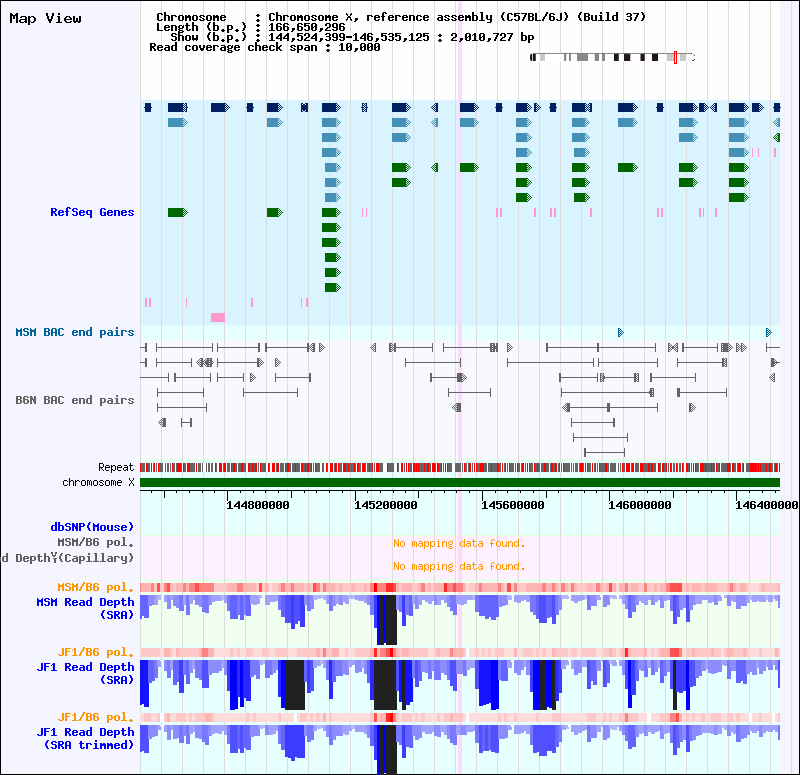Open JF1 Read Depth (SRA trimmed) label
Screen dimensions: 800x775
point(85,738)
